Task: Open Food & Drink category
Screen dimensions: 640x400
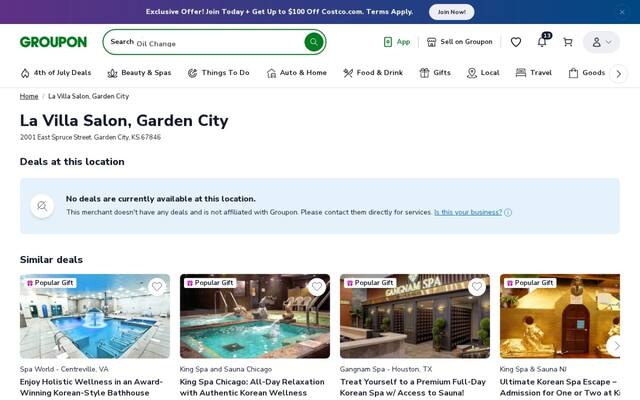Action: pos(373,73)
